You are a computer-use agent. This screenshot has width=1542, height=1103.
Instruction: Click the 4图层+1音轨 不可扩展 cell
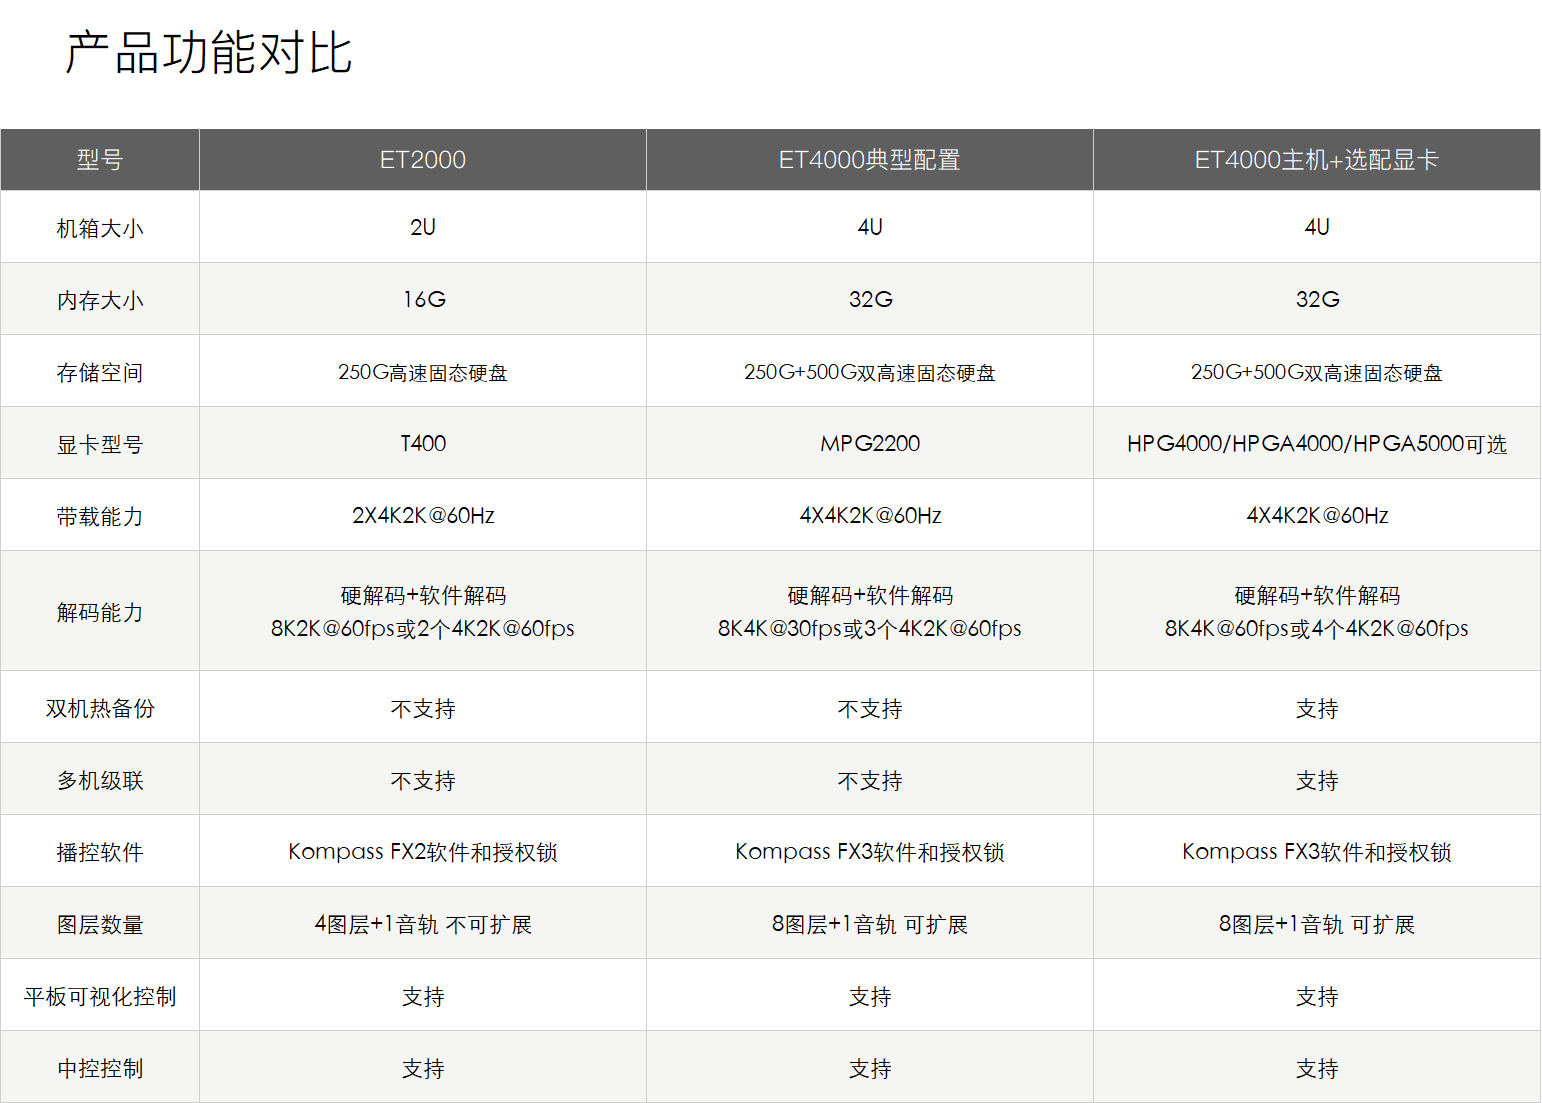point(423,924)
